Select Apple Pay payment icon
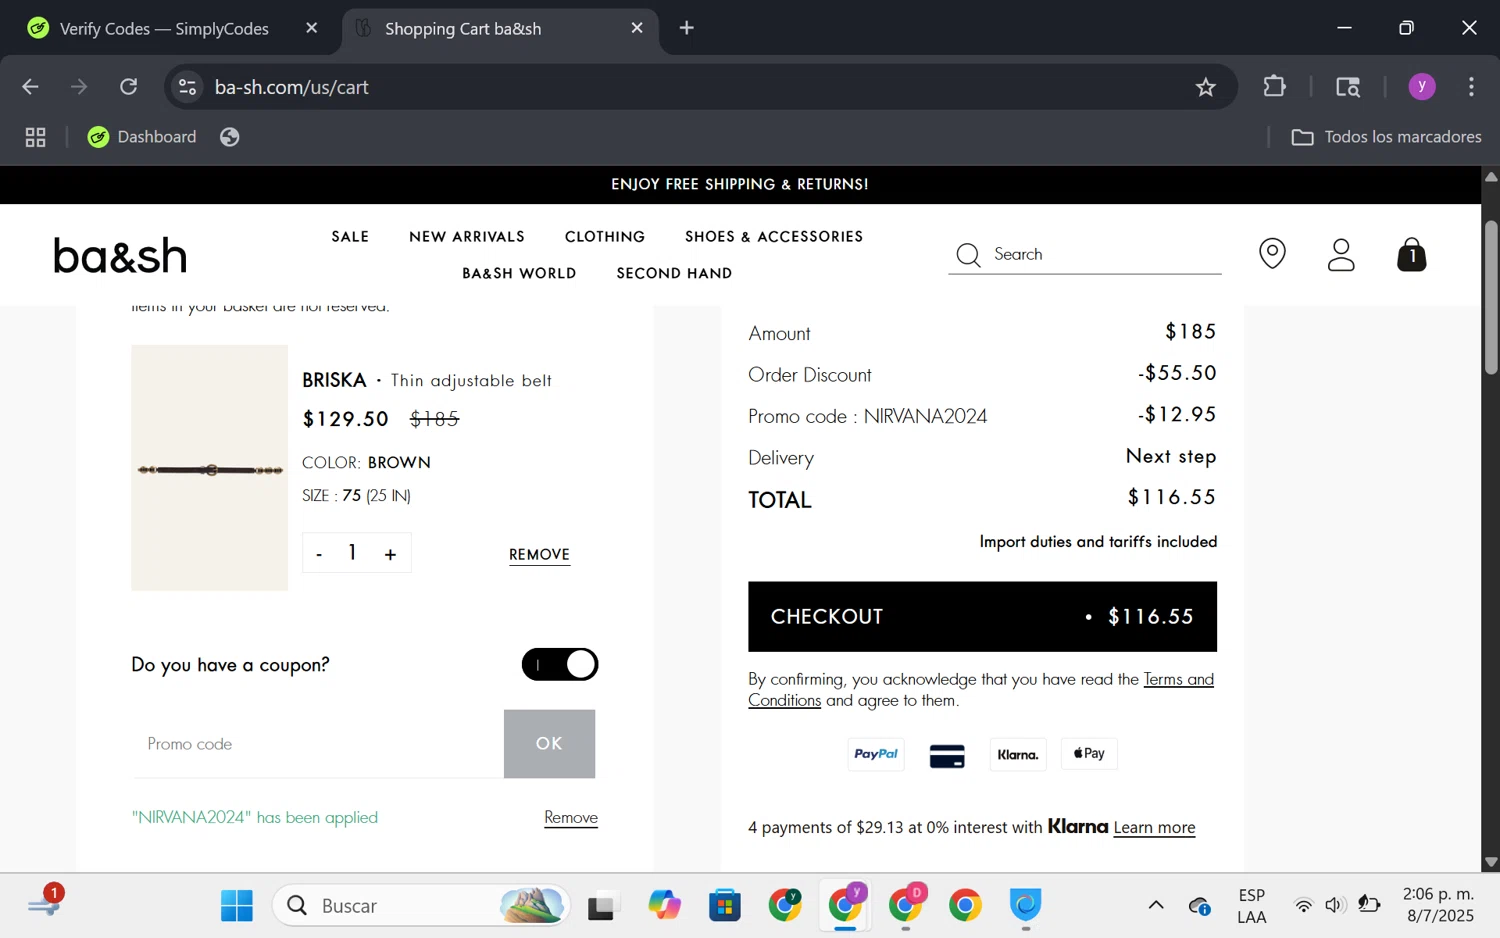The width and height of the screenshot is (1500, 938). pyautogui.click(x=1089, y=753)
